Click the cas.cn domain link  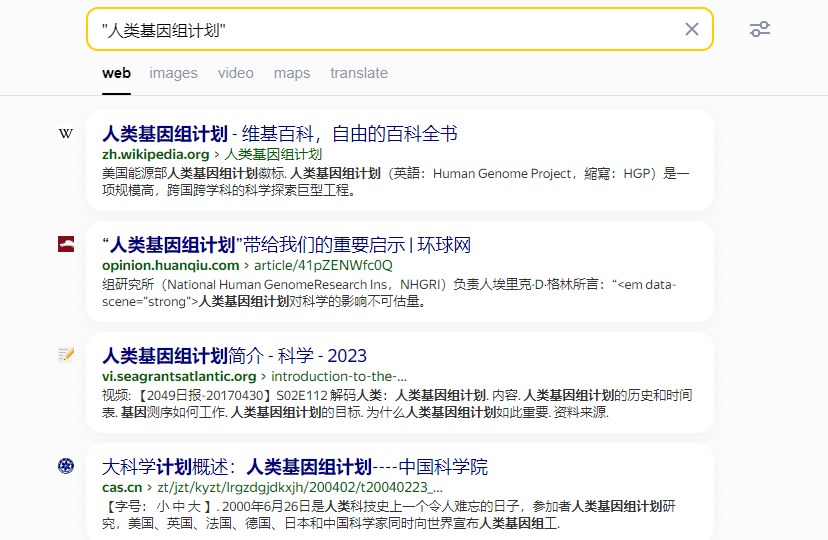point(123,487)
